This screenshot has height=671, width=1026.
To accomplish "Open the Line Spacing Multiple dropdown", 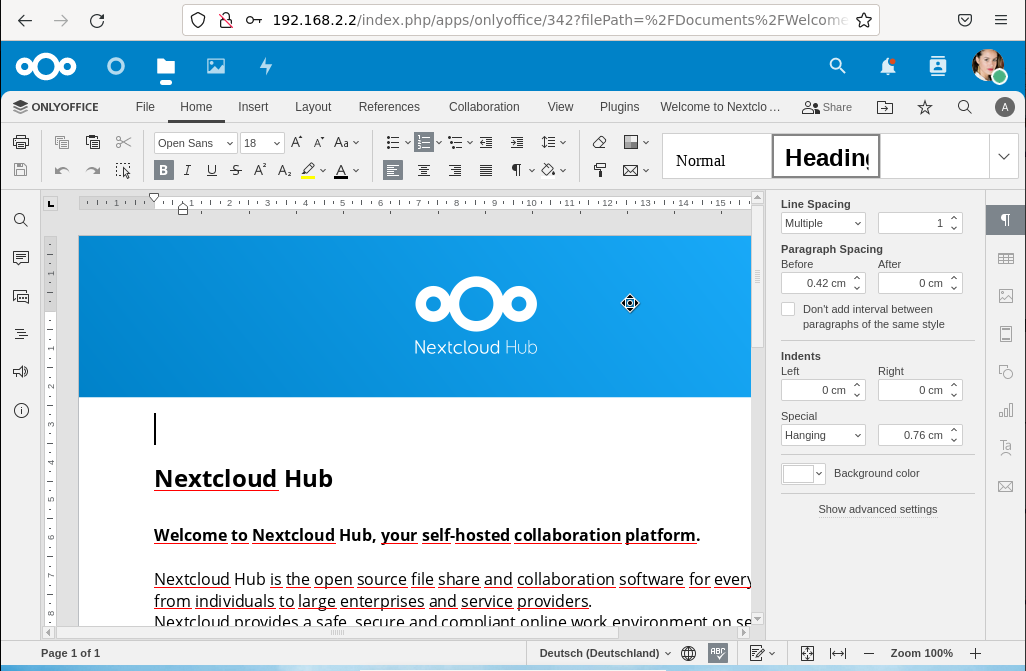I will (823, 223).
